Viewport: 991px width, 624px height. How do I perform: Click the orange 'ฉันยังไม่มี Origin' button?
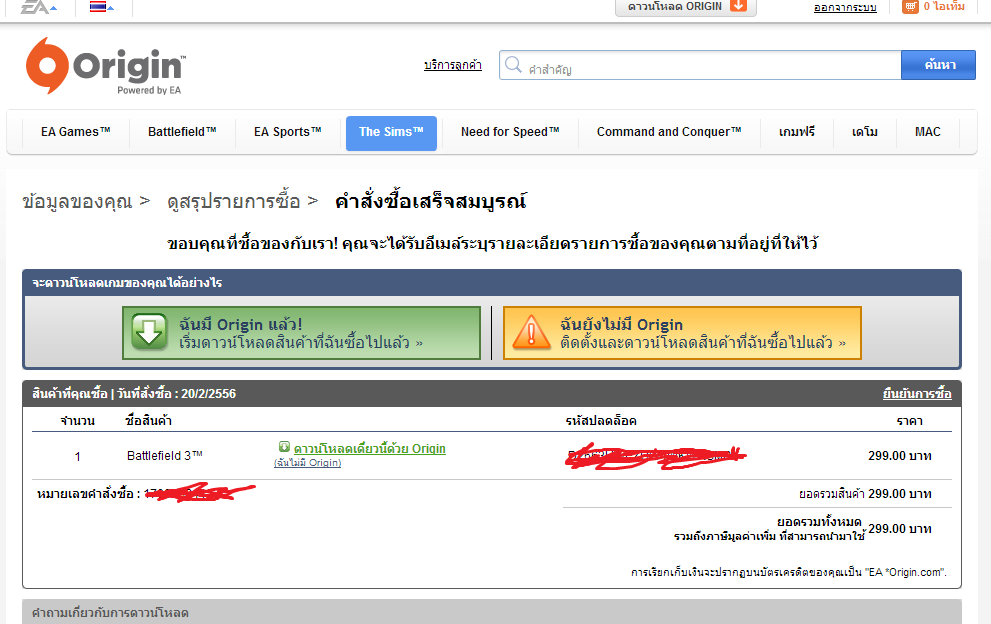click(683, 333)
